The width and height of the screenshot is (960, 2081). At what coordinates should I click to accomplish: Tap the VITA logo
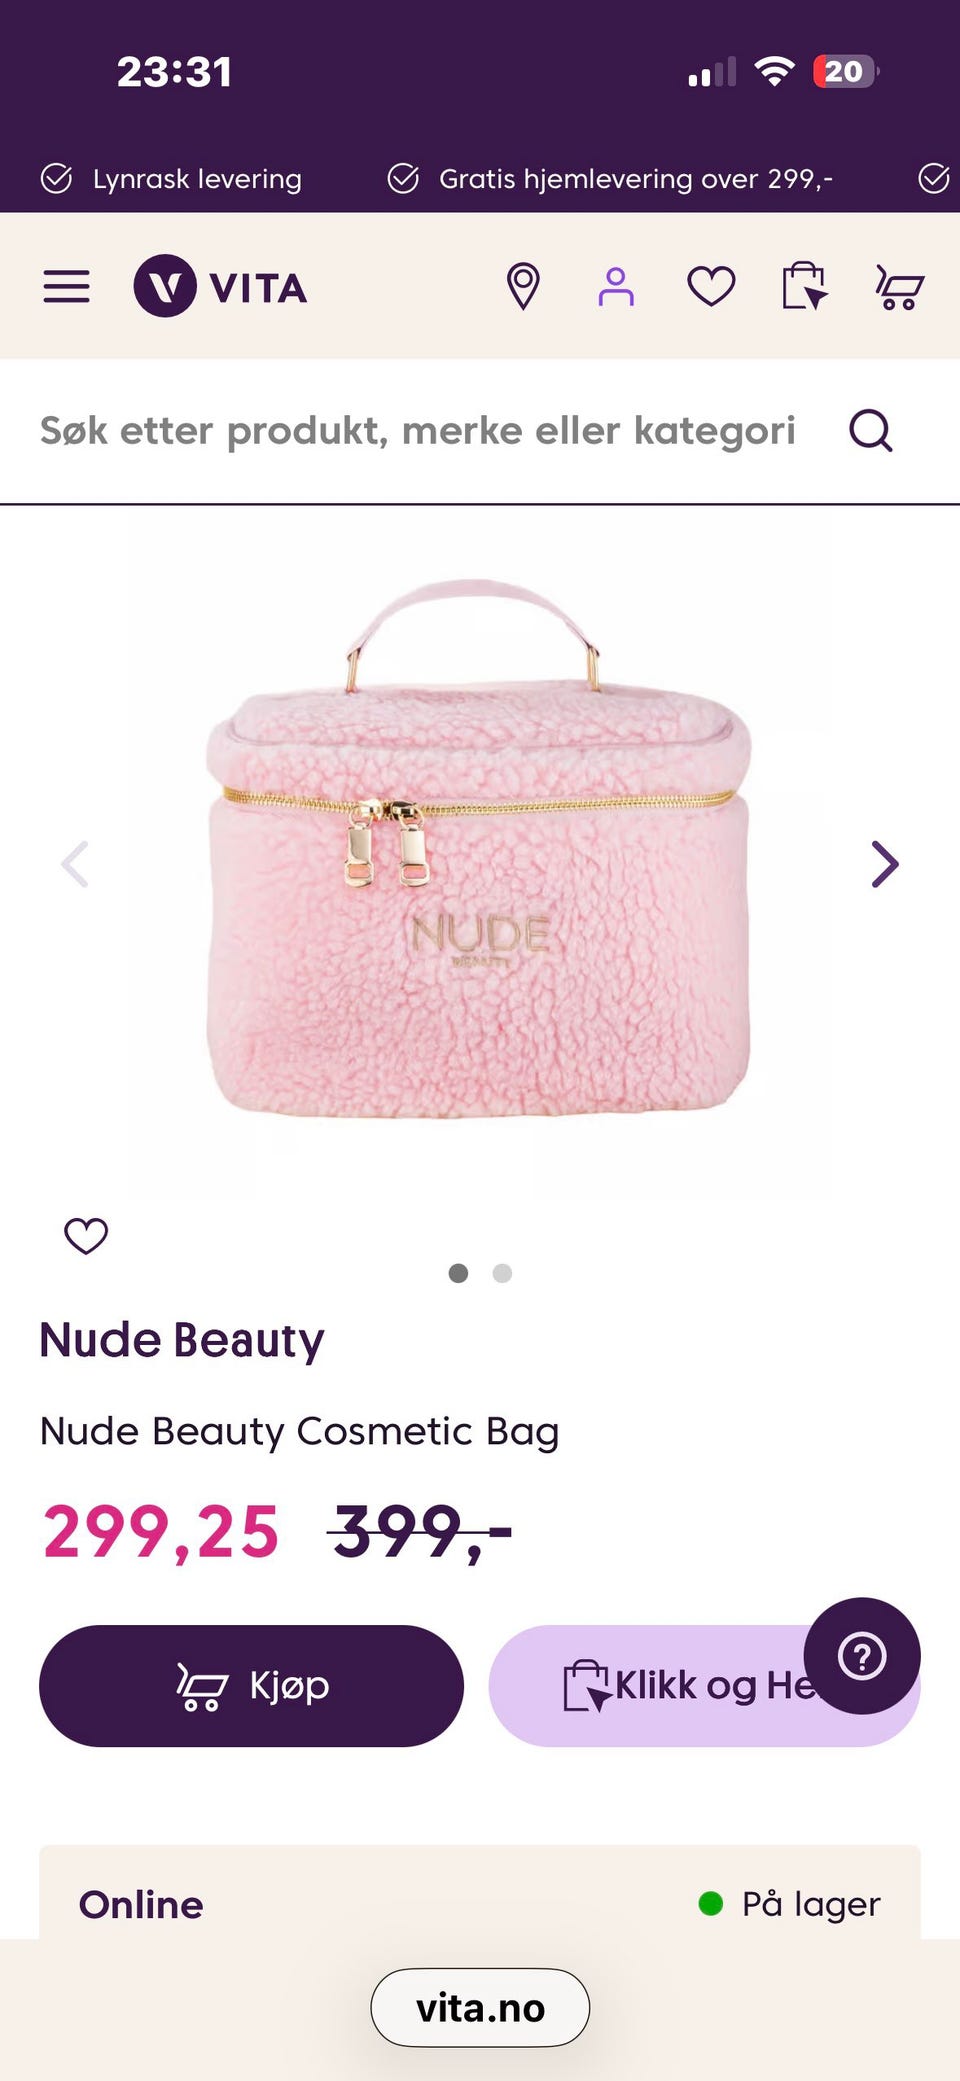click(x=221, y=287)
